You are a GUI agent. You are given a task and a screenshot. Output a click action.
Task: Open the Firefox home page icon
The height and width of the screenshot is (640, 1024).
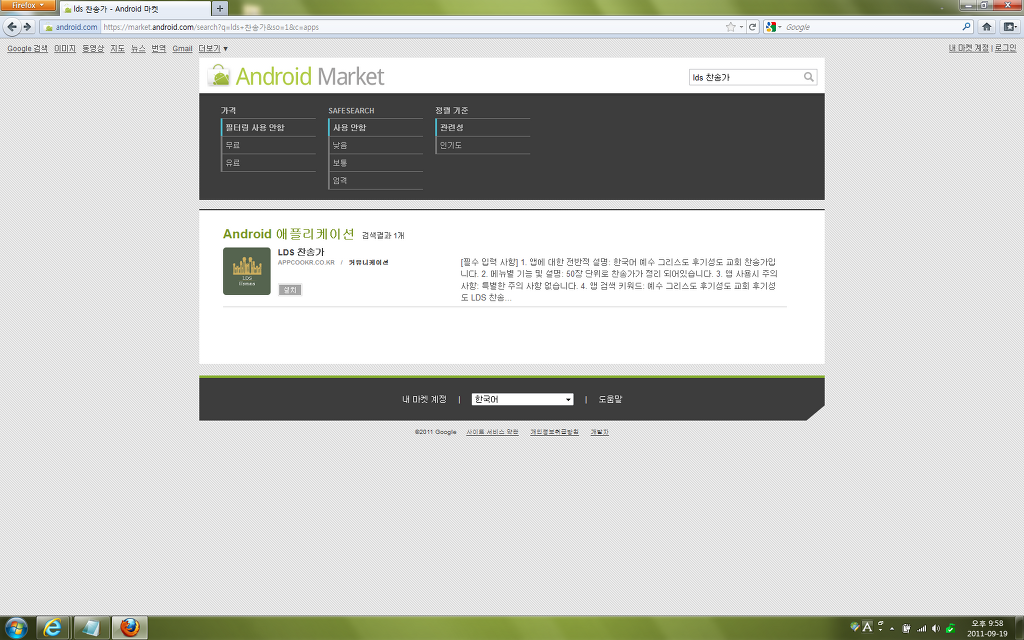[x=986, y=27]
